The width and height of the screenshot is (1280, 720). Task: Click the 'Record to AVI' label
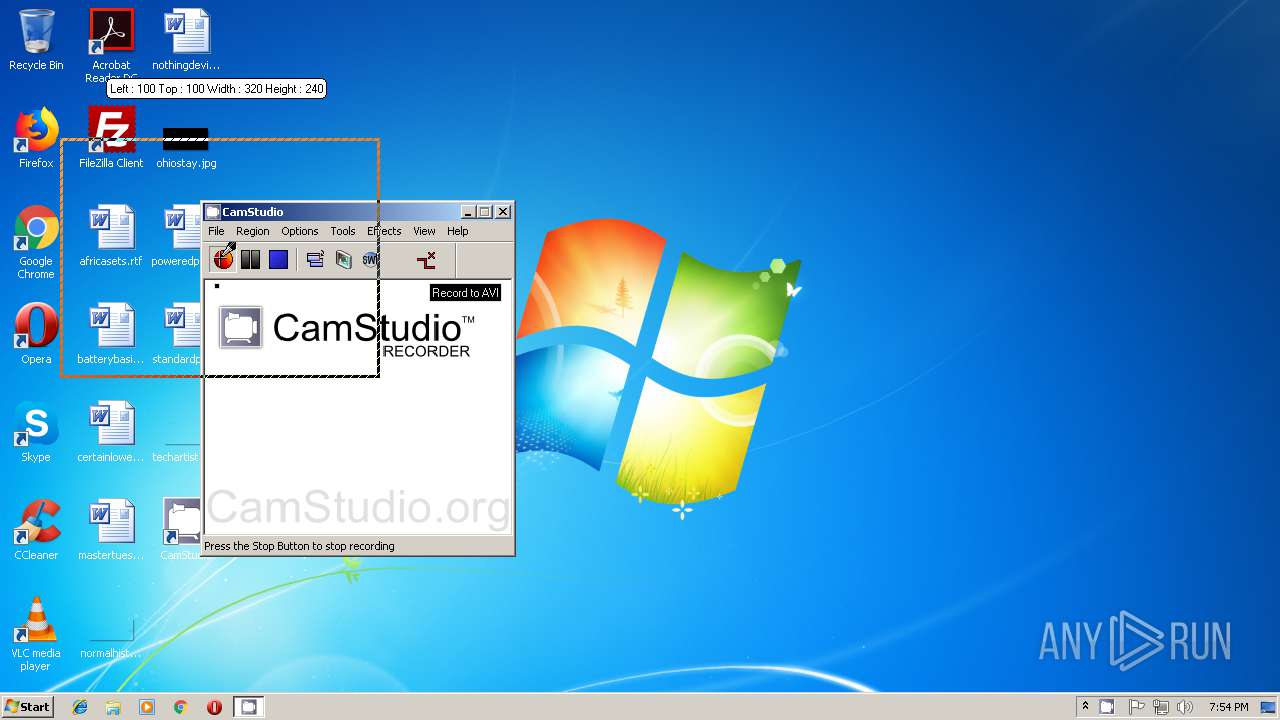465,293
